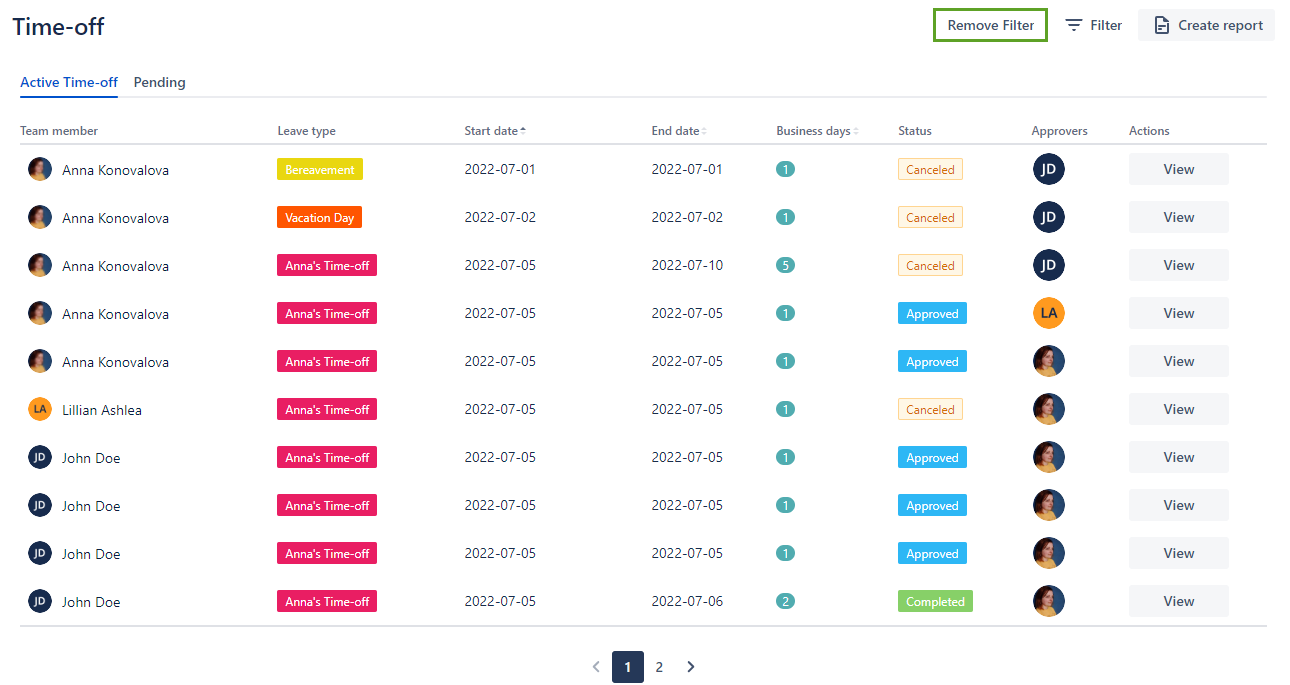This screenshot has height=685, width=1290.
Task: View the Bereavement leave request
Action: [1178, 169]
